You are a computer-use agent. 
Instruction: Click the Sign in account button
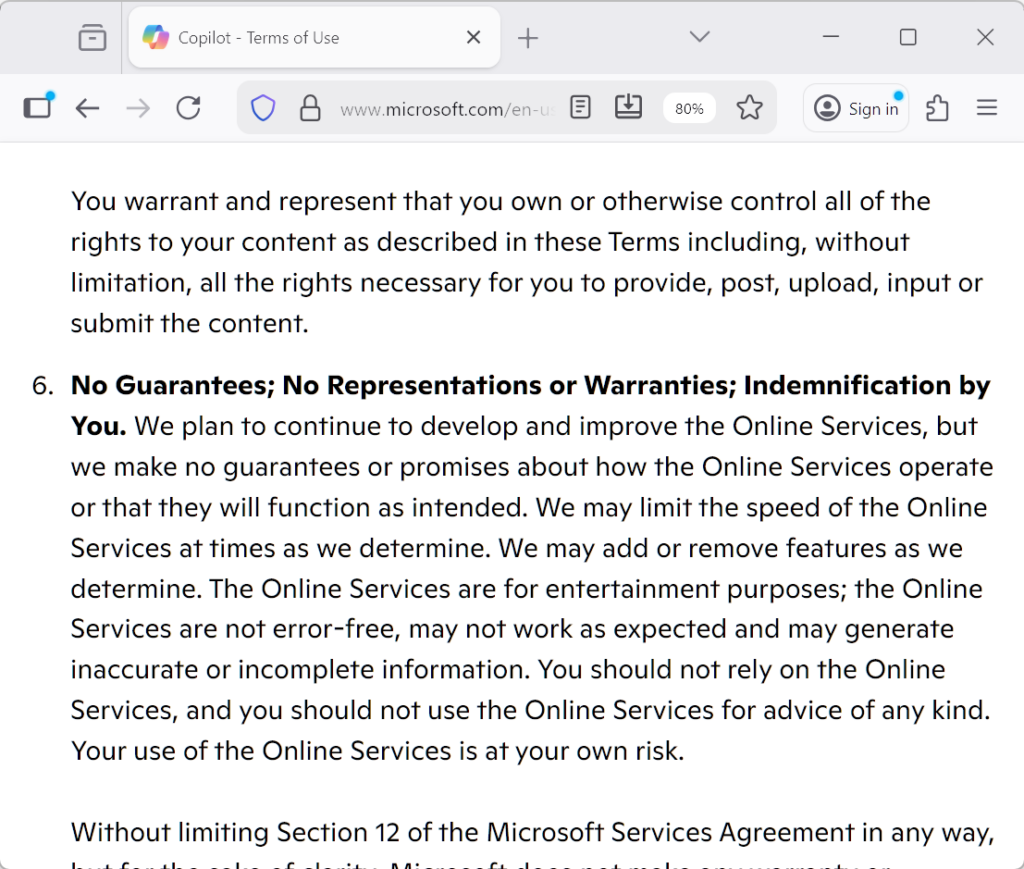coord(856,108)
